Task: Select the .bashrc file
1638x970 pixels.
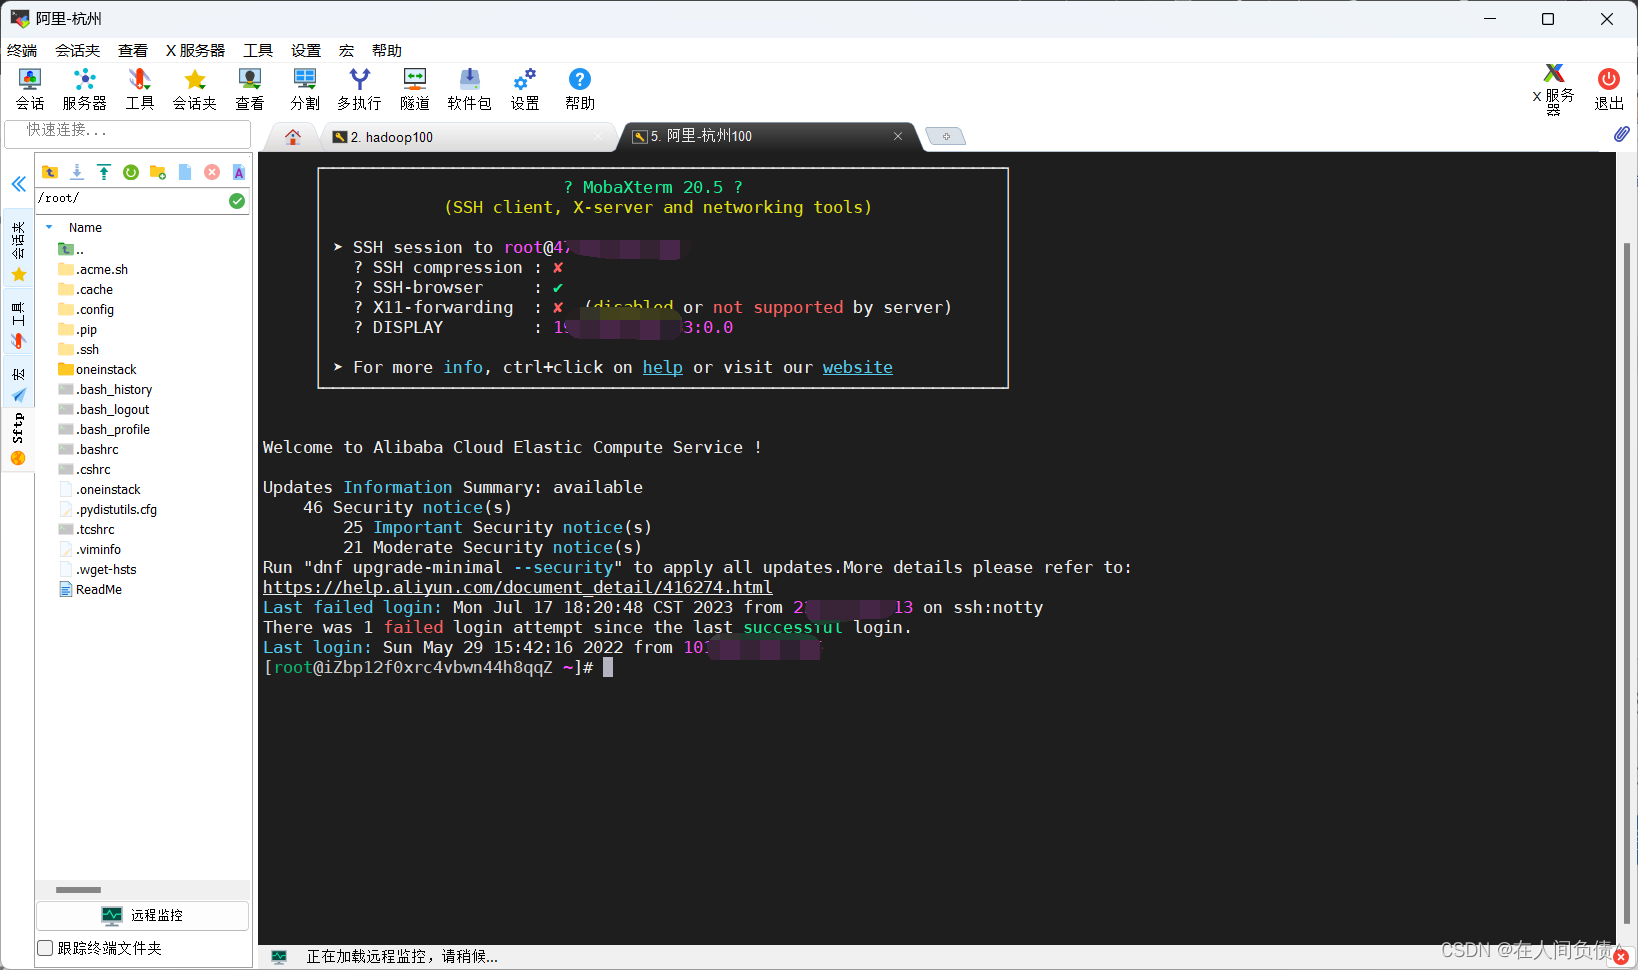Action: (x=88, y=449)
